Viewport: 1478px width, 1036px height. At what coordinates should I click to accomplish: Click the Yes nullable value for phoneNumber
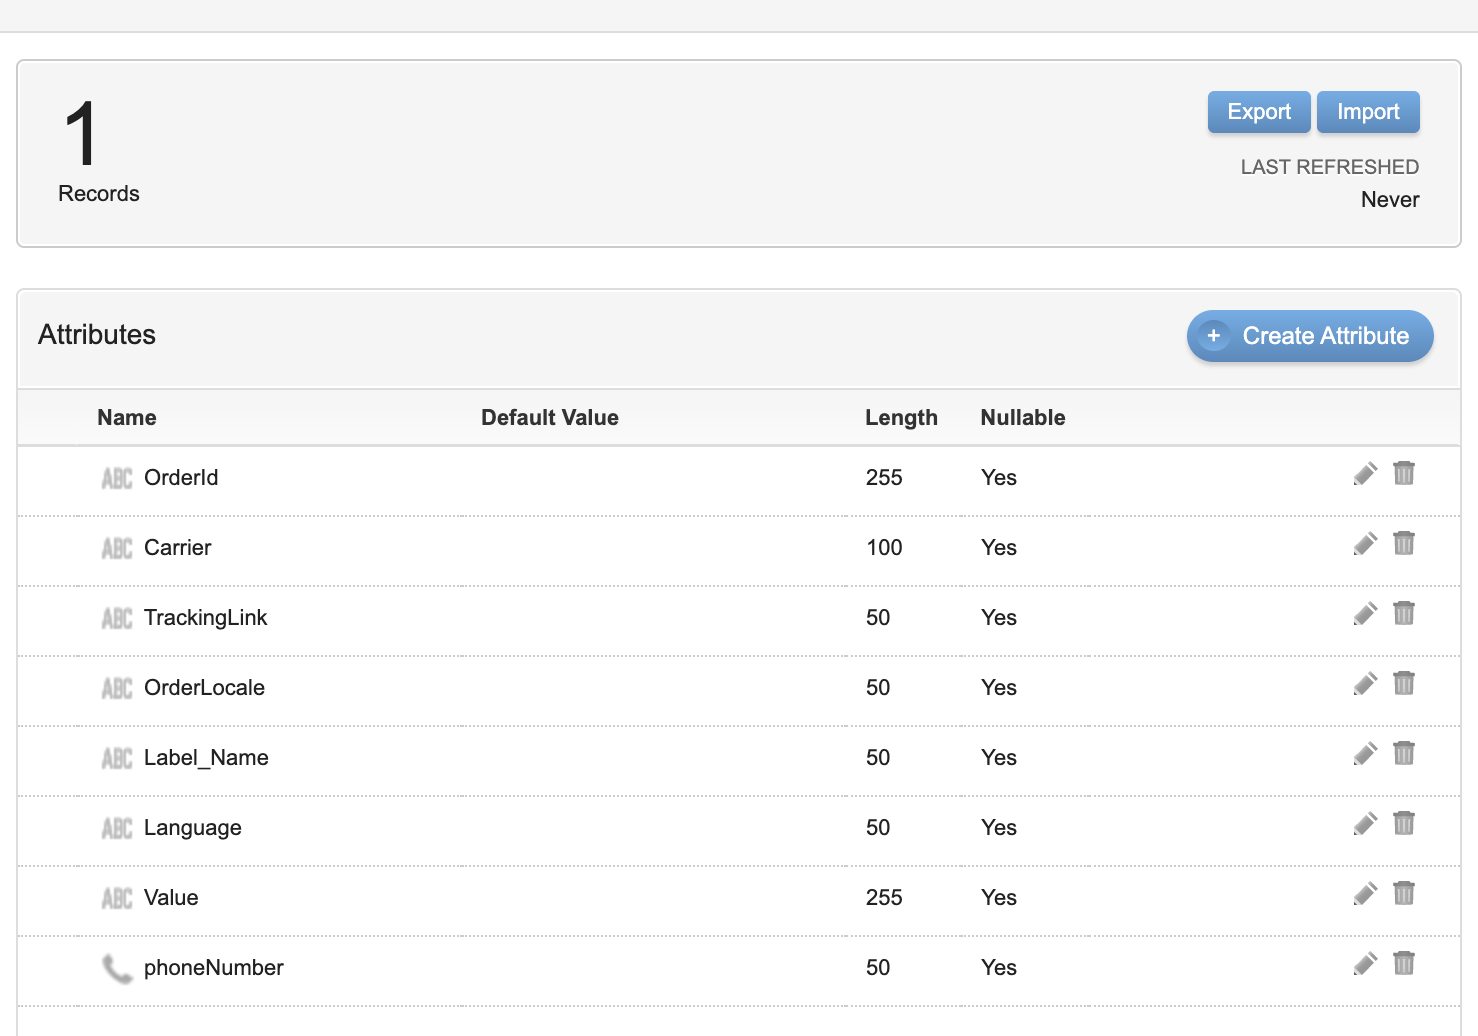tap(999, 968)
